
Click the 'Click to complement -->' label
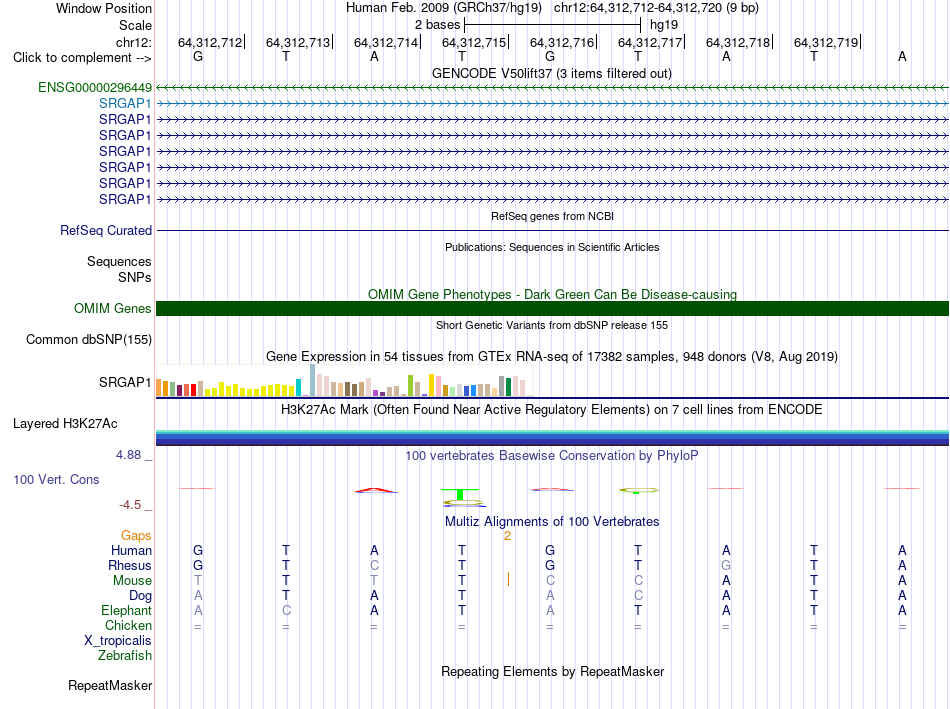[x=82, y=58]
